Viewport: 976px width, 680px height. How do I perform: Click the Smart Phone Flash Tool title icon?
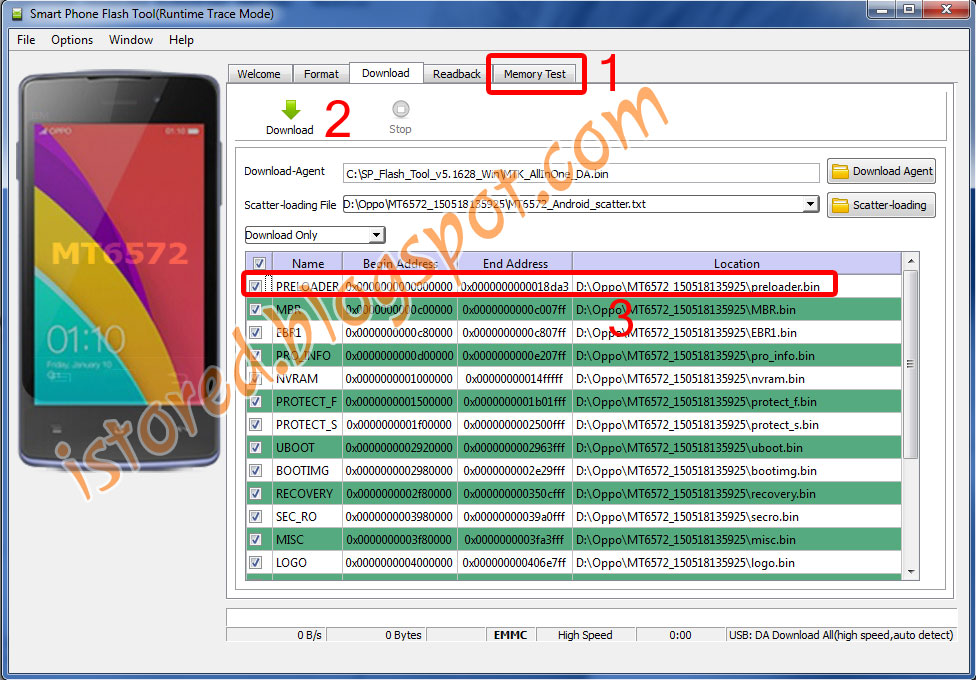coord(17,13)
